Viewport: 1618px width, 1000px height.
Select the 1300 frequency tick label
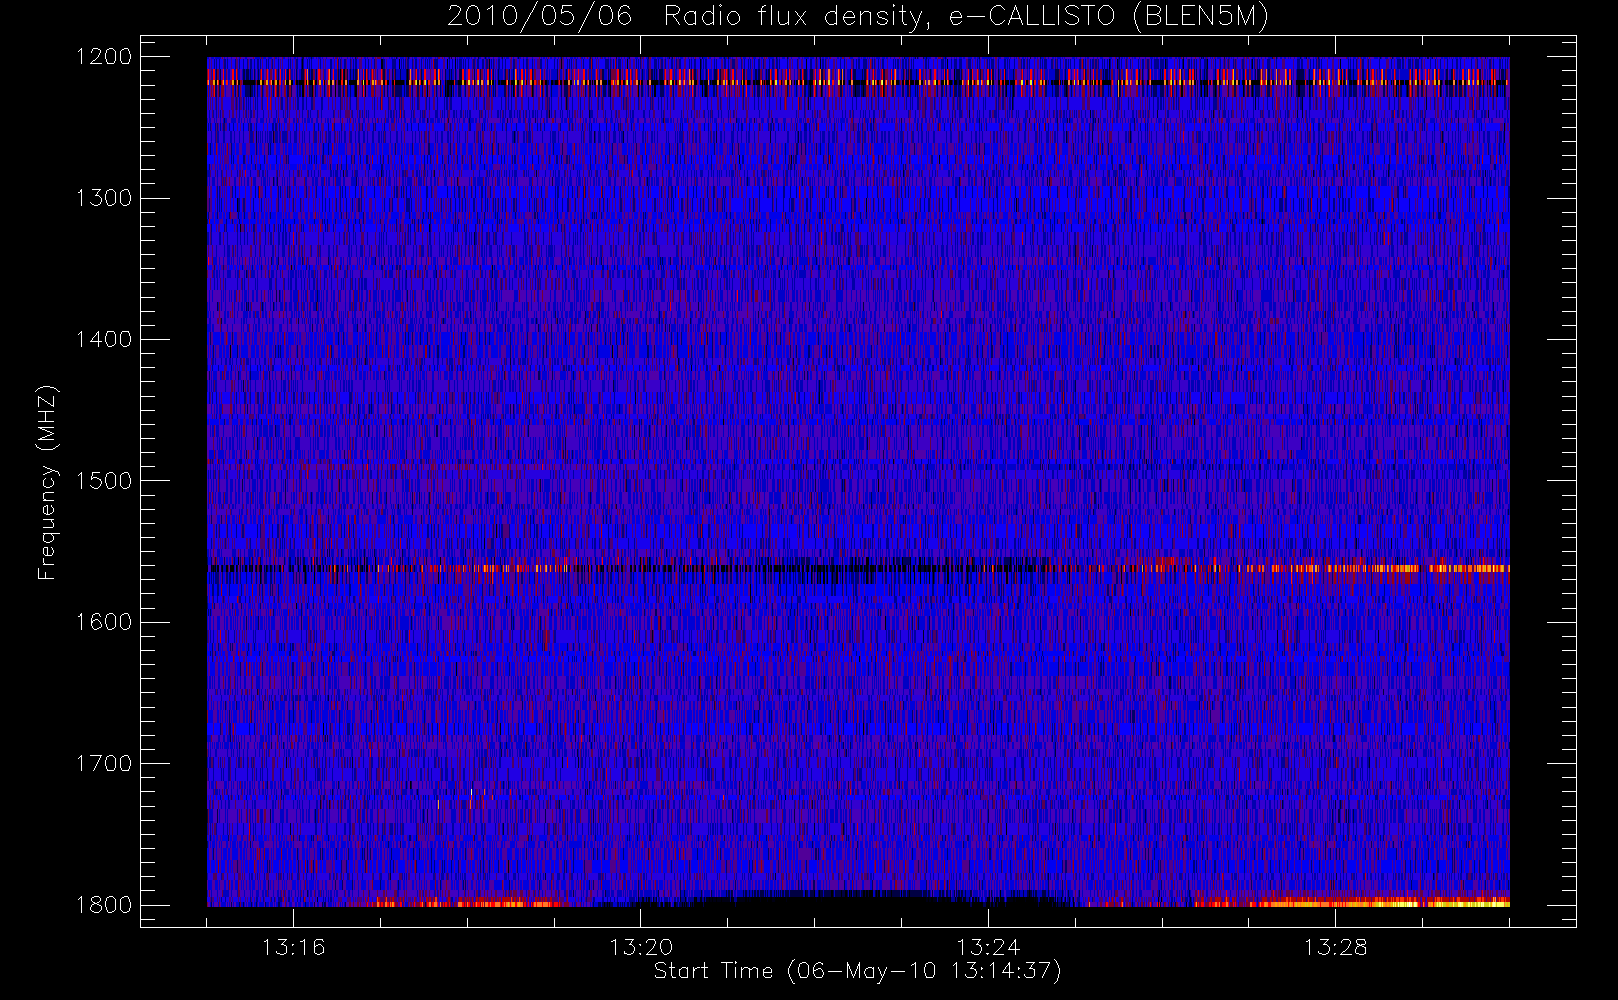pyautogui.click(x=104, y=198)
